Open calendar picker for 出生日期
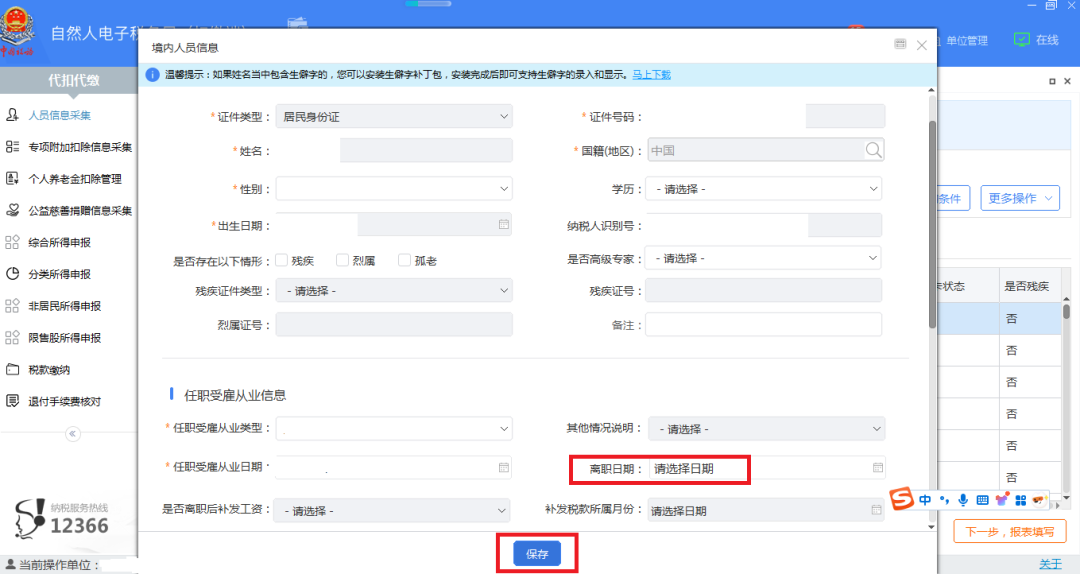The image size is (1080, 574). click(504, 225)
